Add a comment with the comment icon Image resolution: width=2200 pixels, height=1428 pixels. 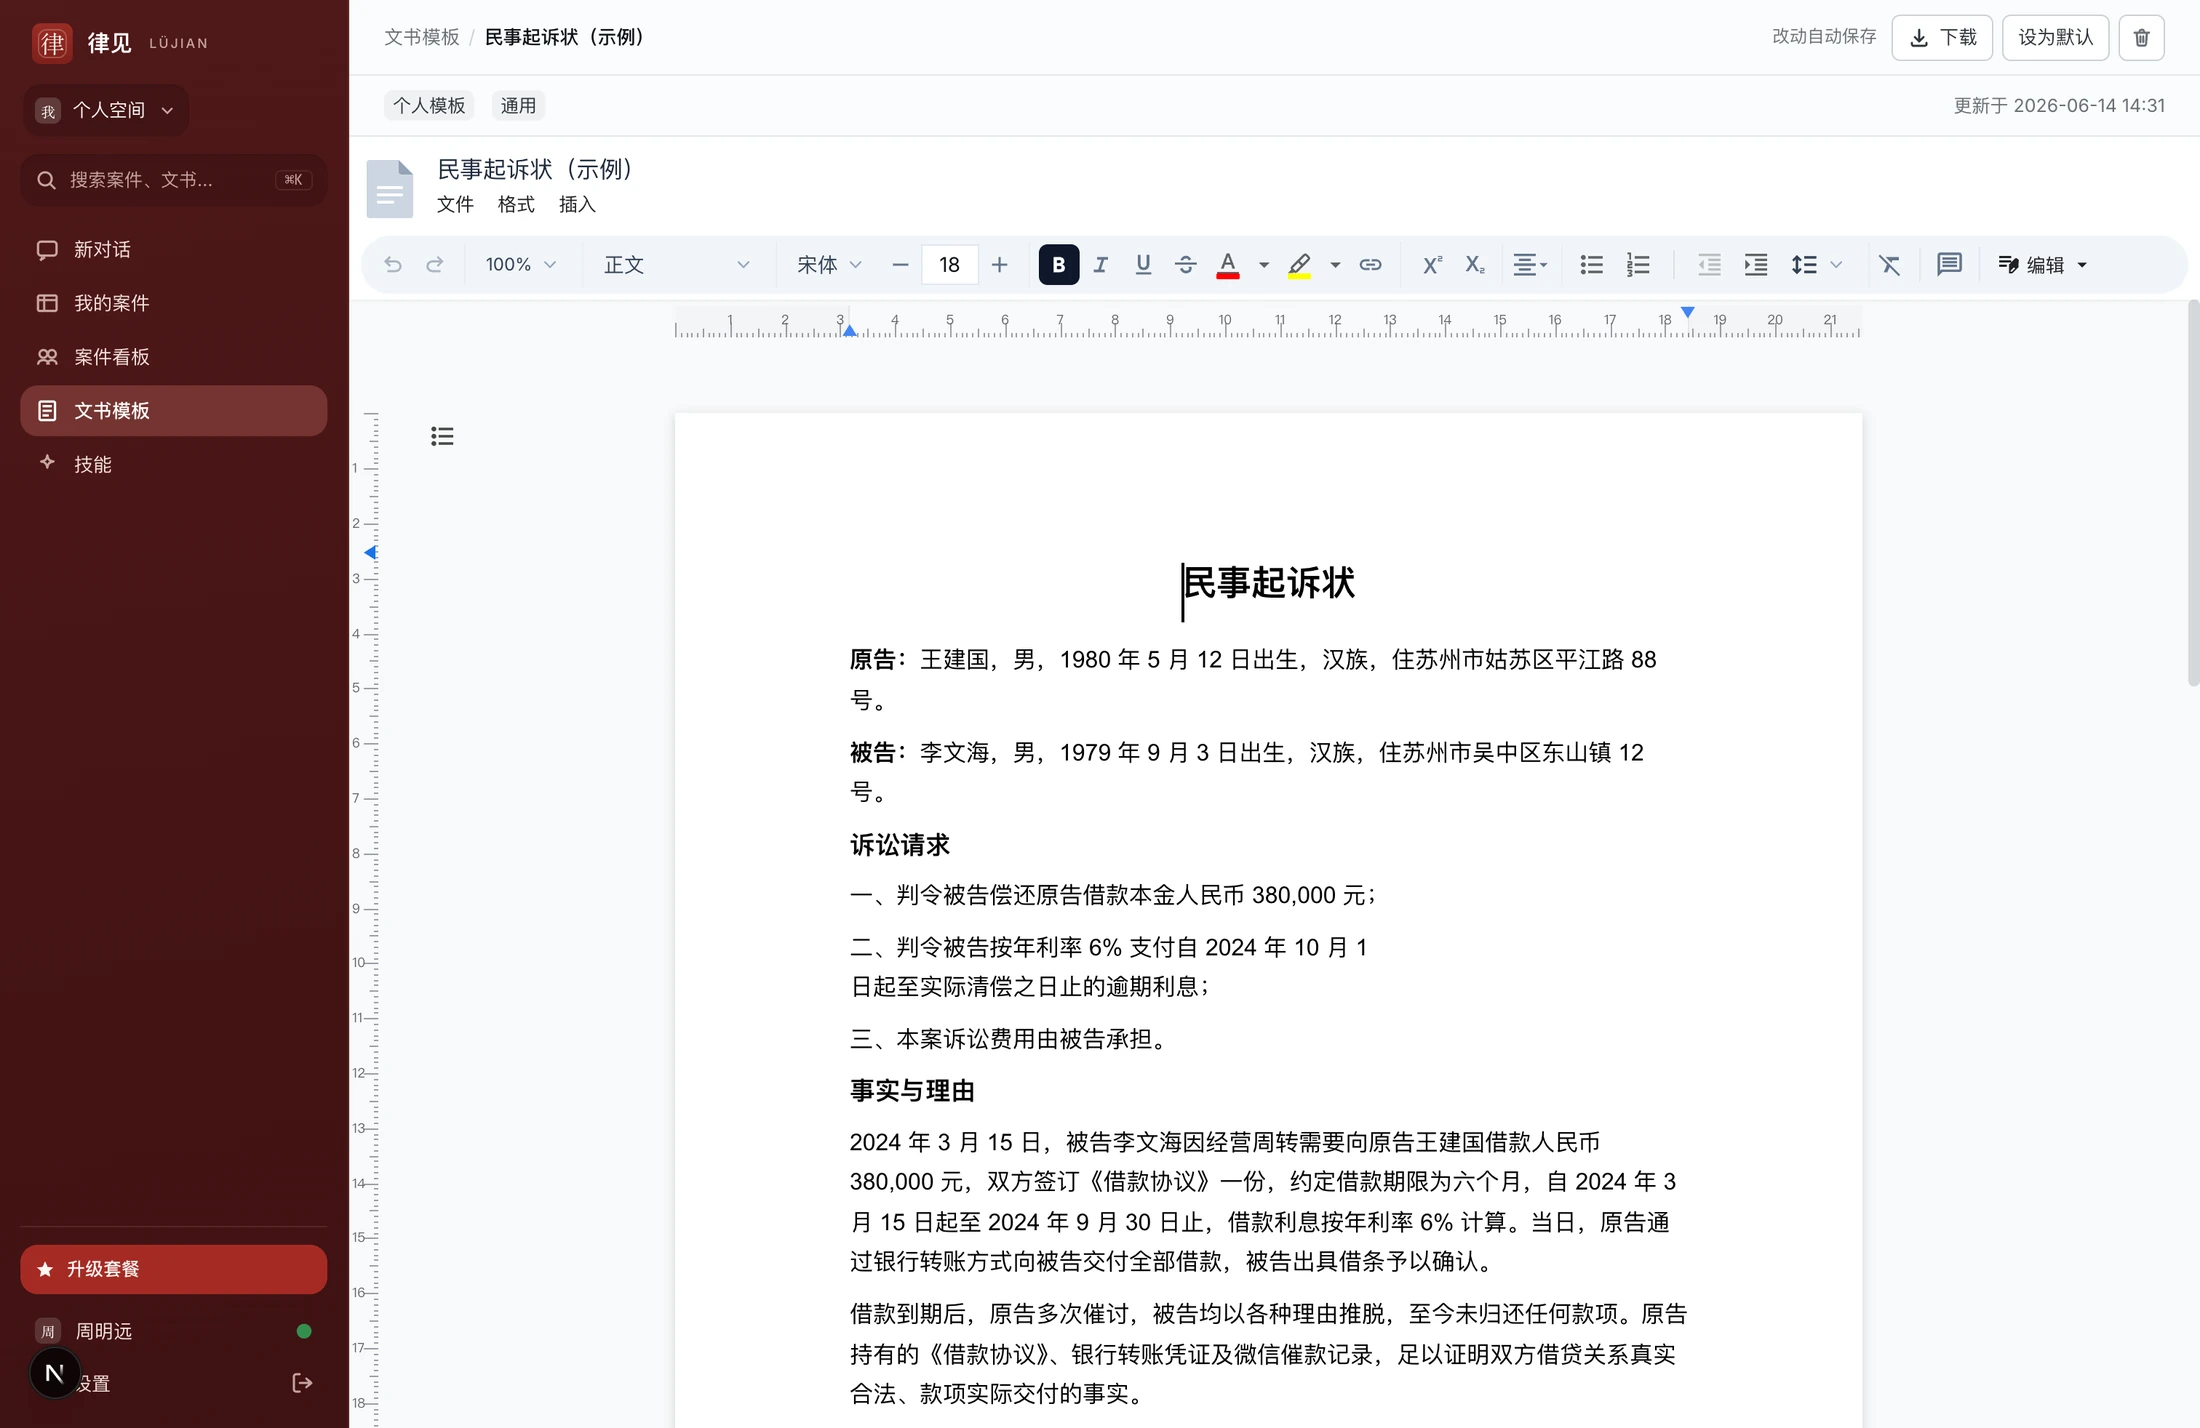coord(1949,265)
